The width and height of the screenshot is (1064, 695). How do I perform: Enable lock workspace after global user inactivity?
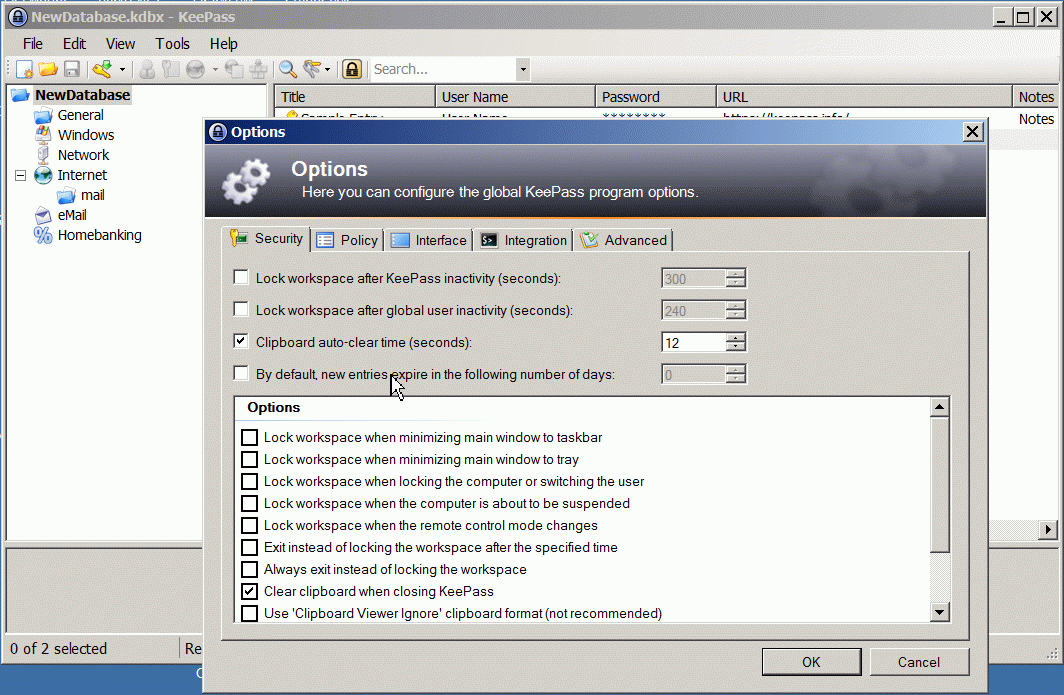(x=241, y=309)
